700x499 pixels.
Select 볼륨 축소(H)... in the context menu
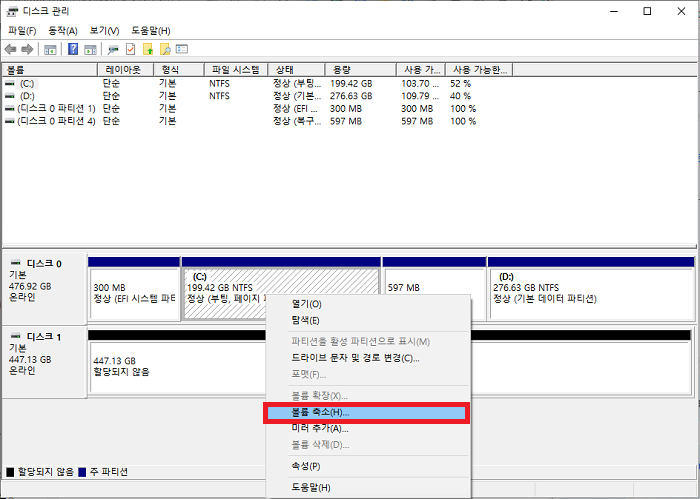tap(366, 412)
